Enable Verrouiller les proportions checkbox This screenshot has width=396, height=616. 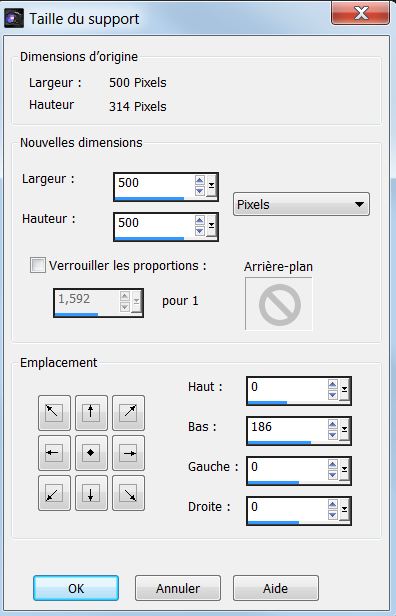38,265
